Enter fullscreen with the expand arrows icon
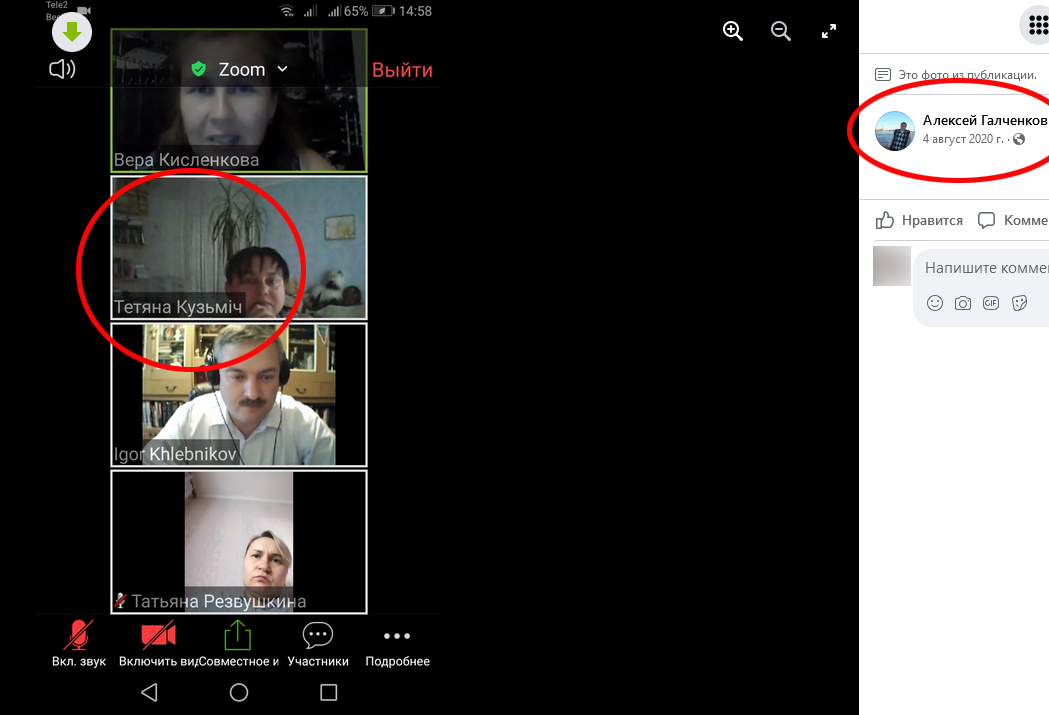This screenshot has height=715, width=1049. click(829, 31)
